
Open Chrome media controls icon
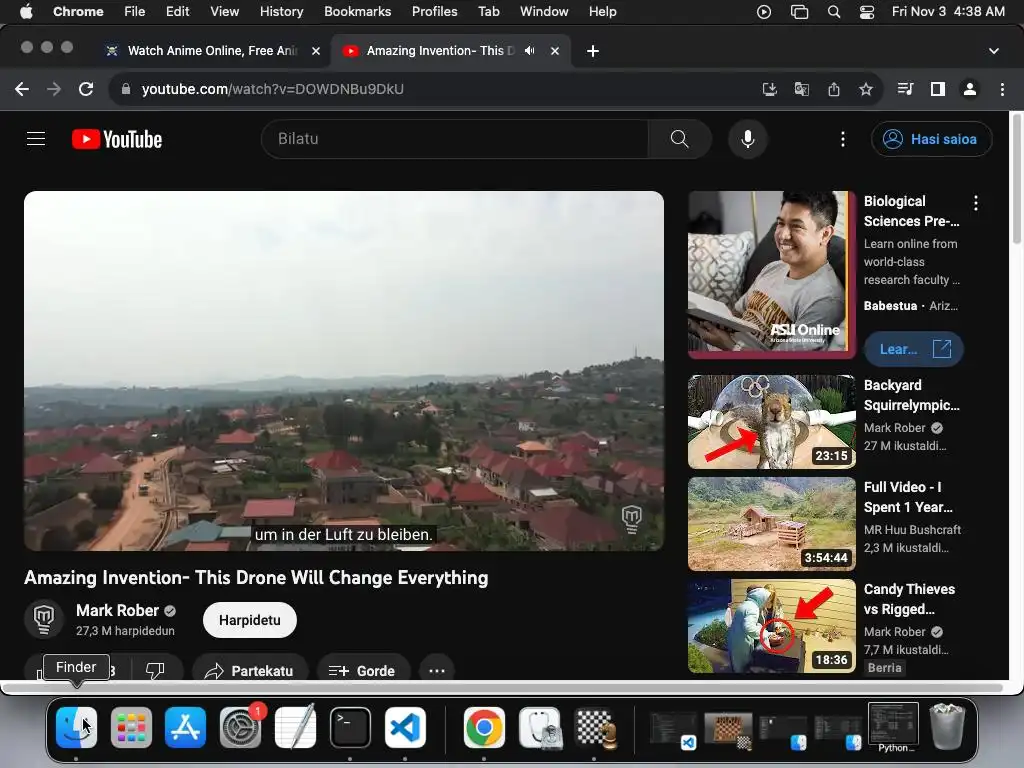point(905,89)
